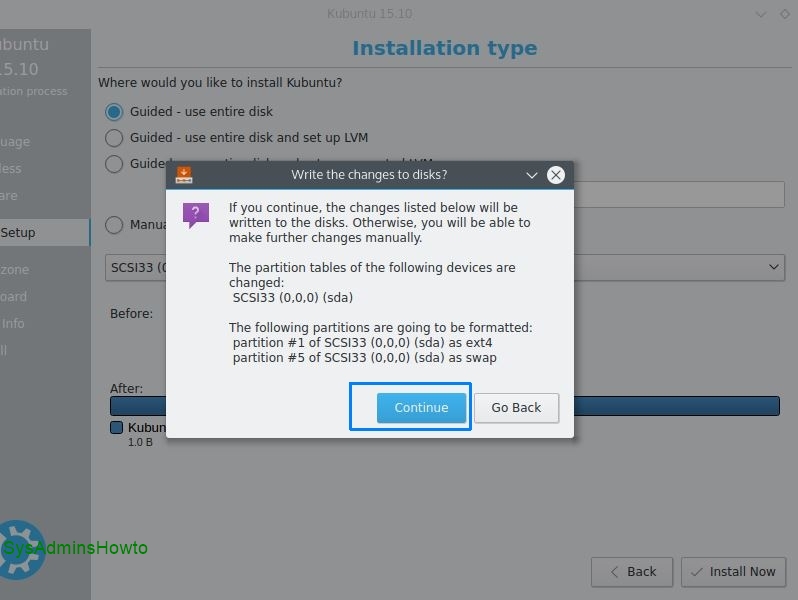Image resolution: width=798 pixels, height=600 pixels.
Task: Click the Kubuntu partition legend color square
Action: coord(117,427)
